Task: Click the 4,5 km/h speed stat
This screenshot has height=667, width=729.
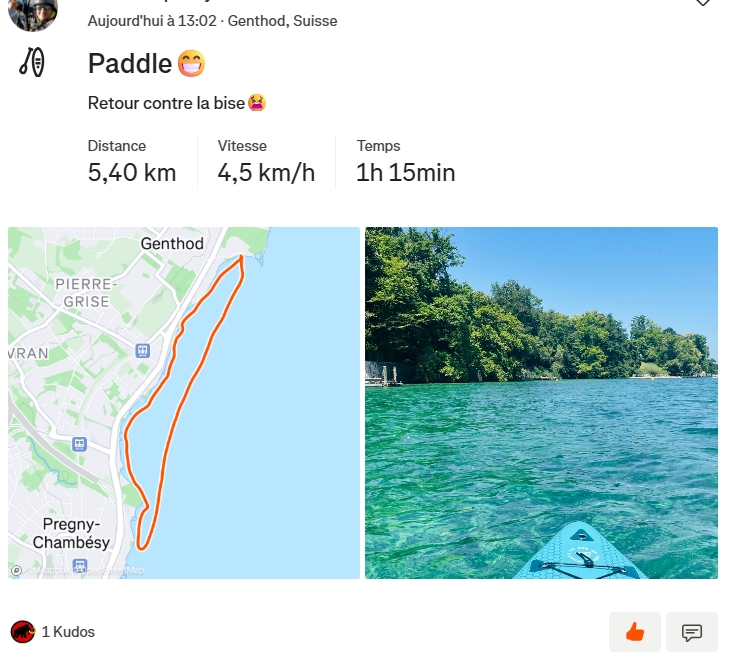Action: click(266, 173)
